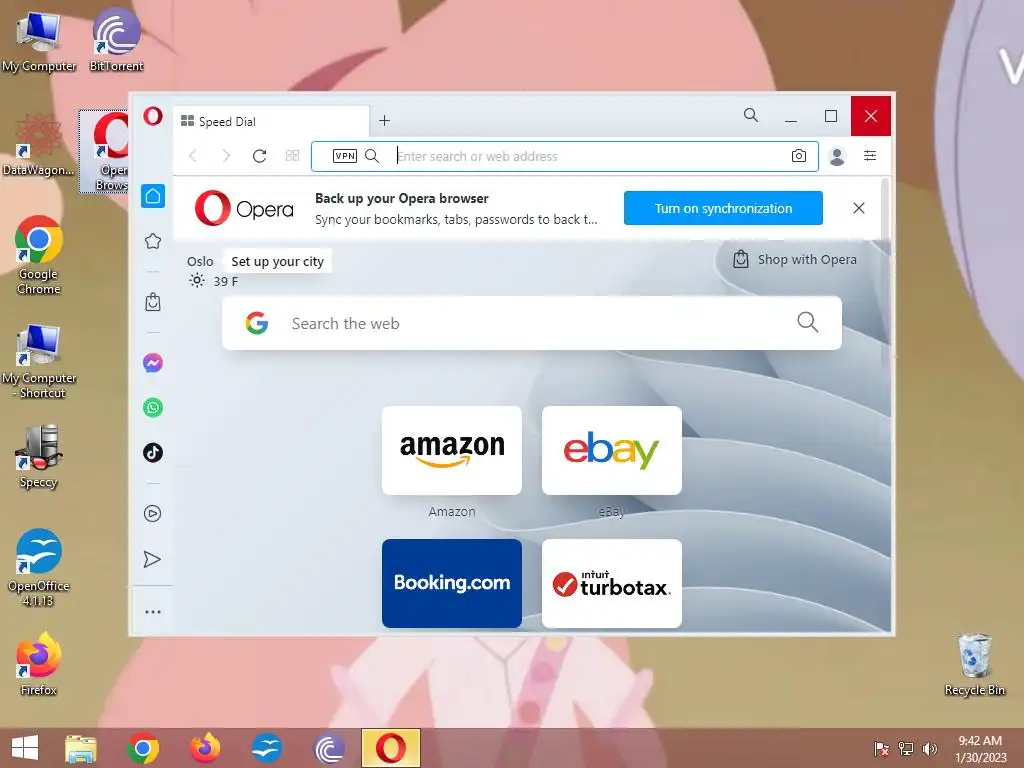Image resolution: width=1024 pixels, height=768 pixels.
Task: Open the Opera account profile icon
Action: (837, 156)
